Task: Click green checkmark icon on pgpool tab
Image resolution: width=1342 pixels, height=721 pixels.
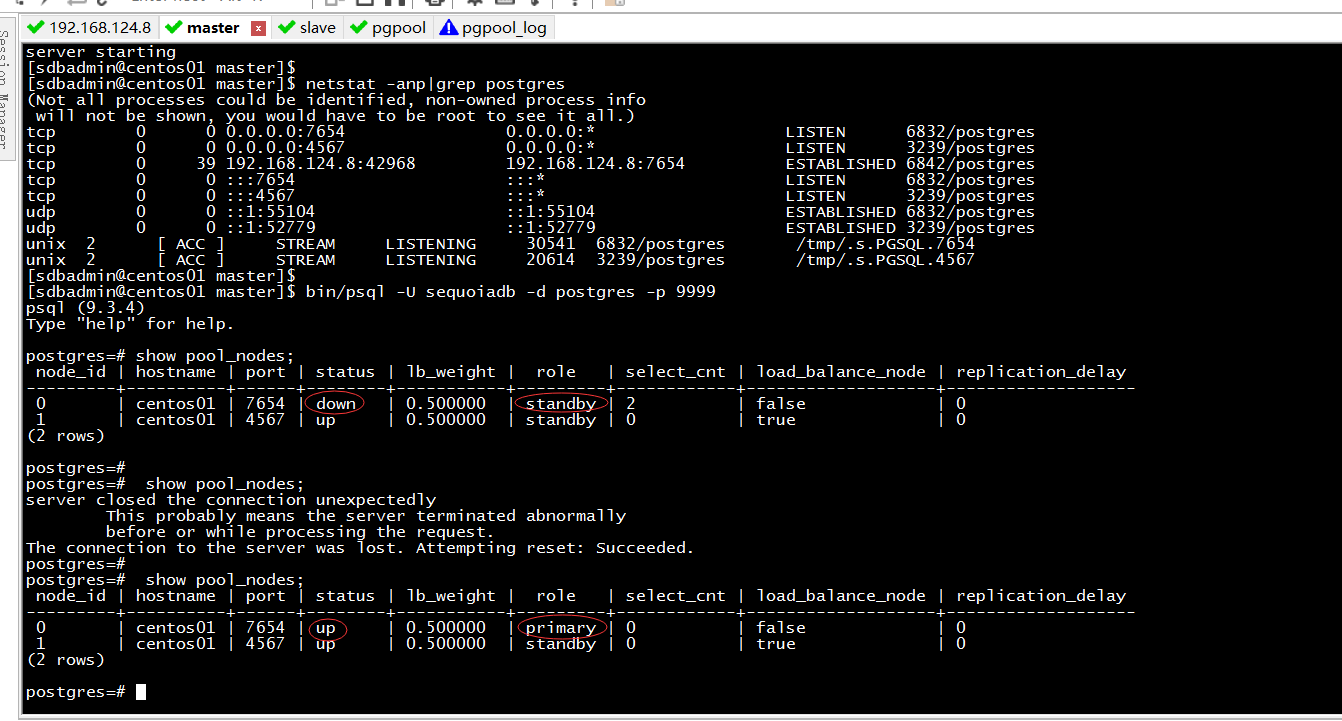Action: pos(358,28)
